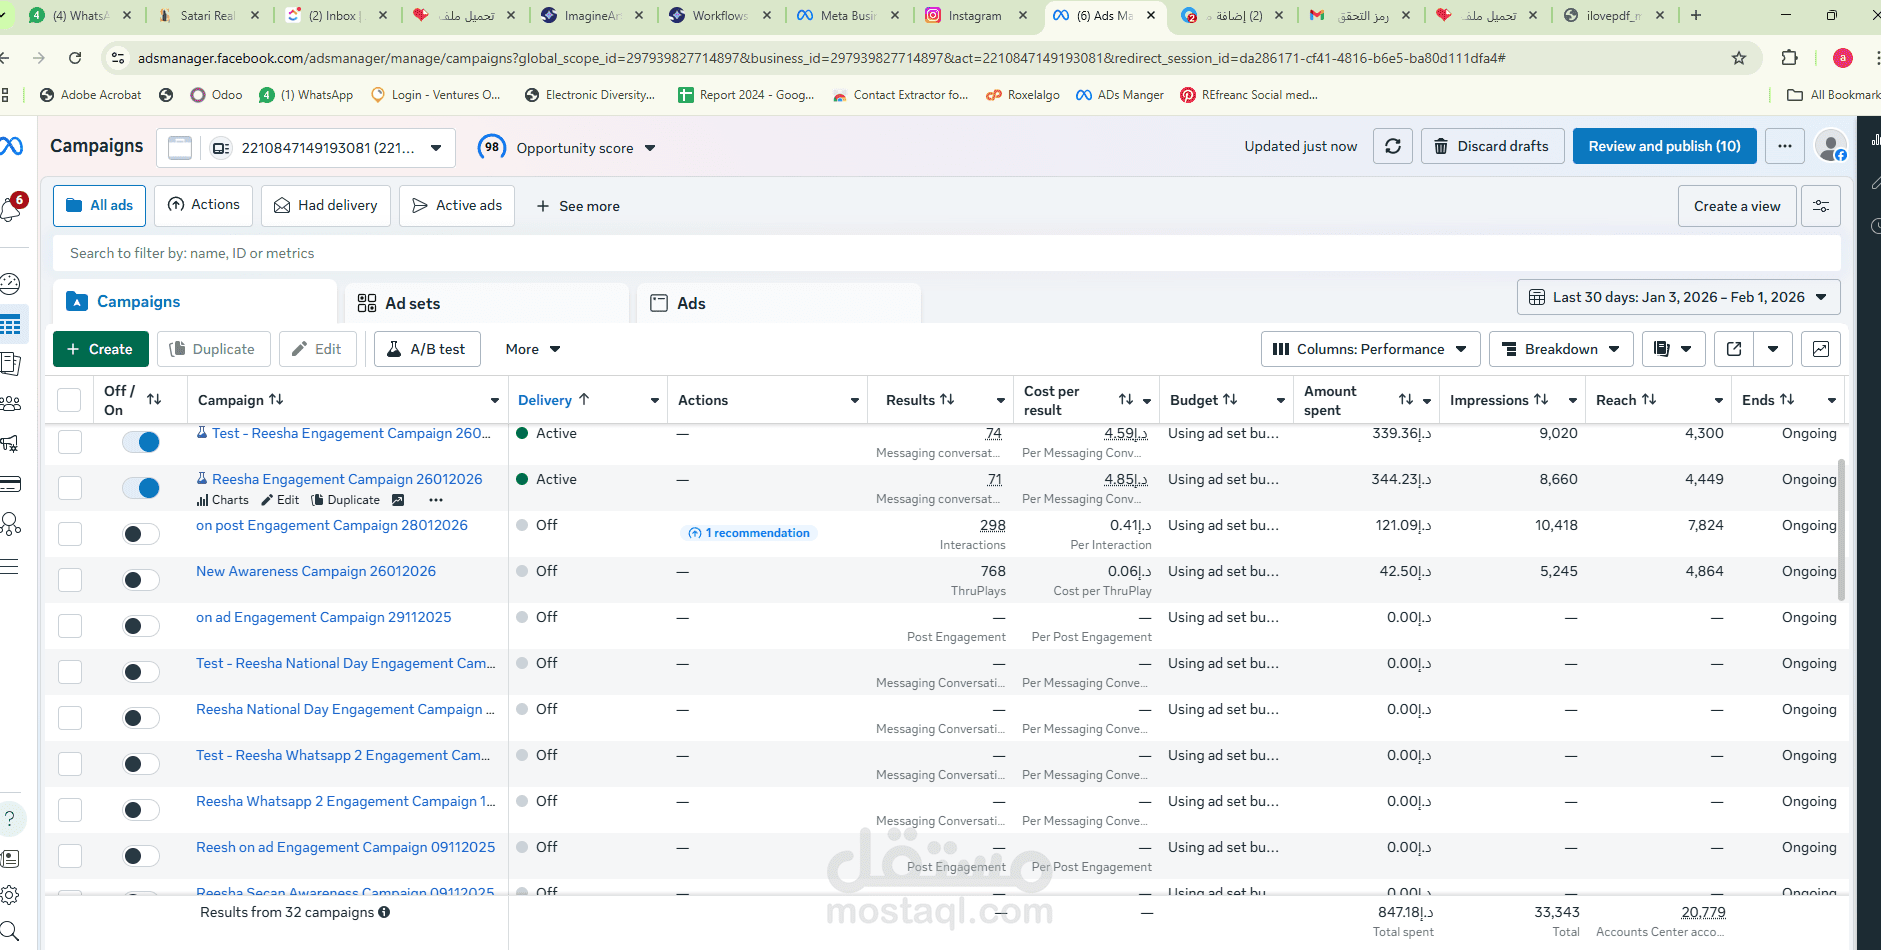The height and width of the screenshot is (950, 1881).
Task: Click the Meta logo in sidebar
Action: pos(11,146)
